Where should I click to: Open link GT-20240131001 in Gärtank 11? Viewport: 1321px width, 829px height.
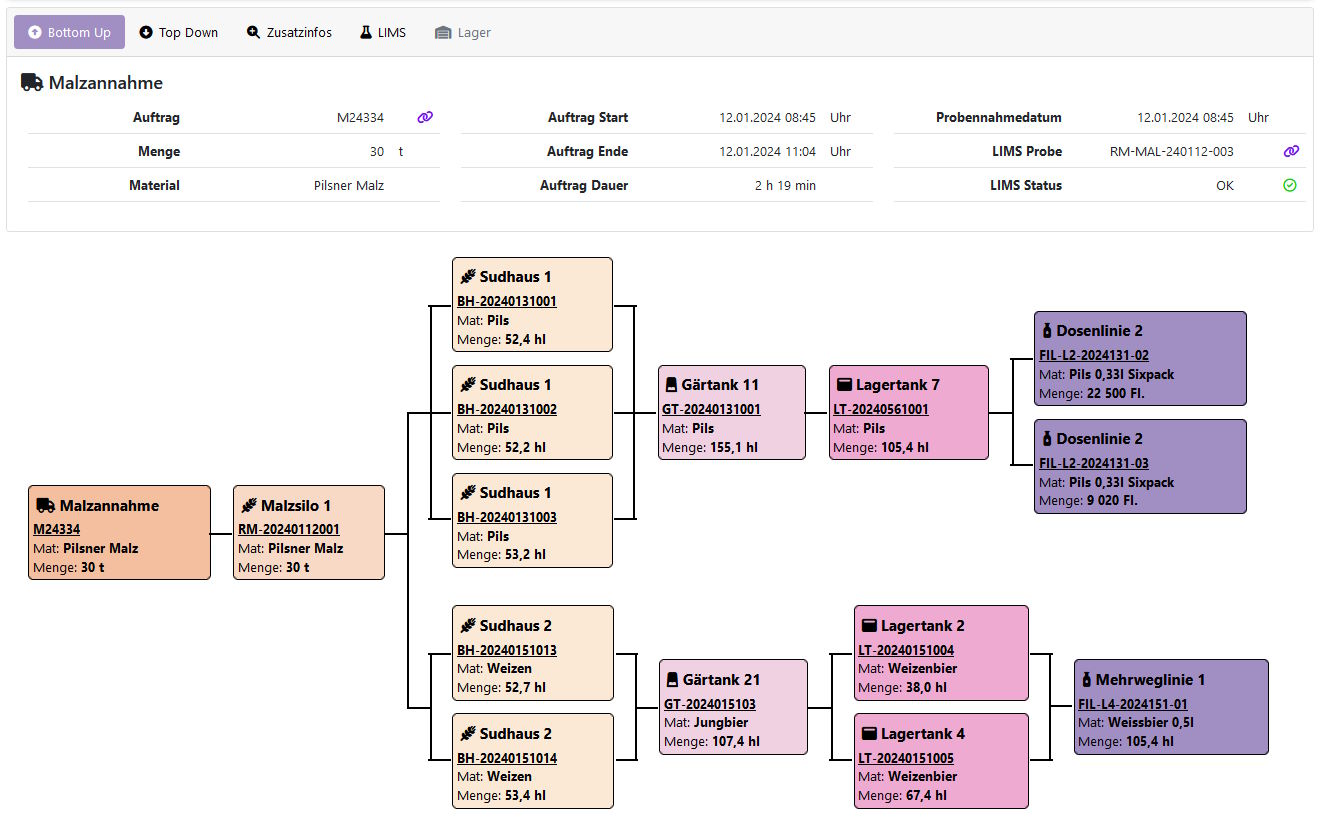(711, 410)
